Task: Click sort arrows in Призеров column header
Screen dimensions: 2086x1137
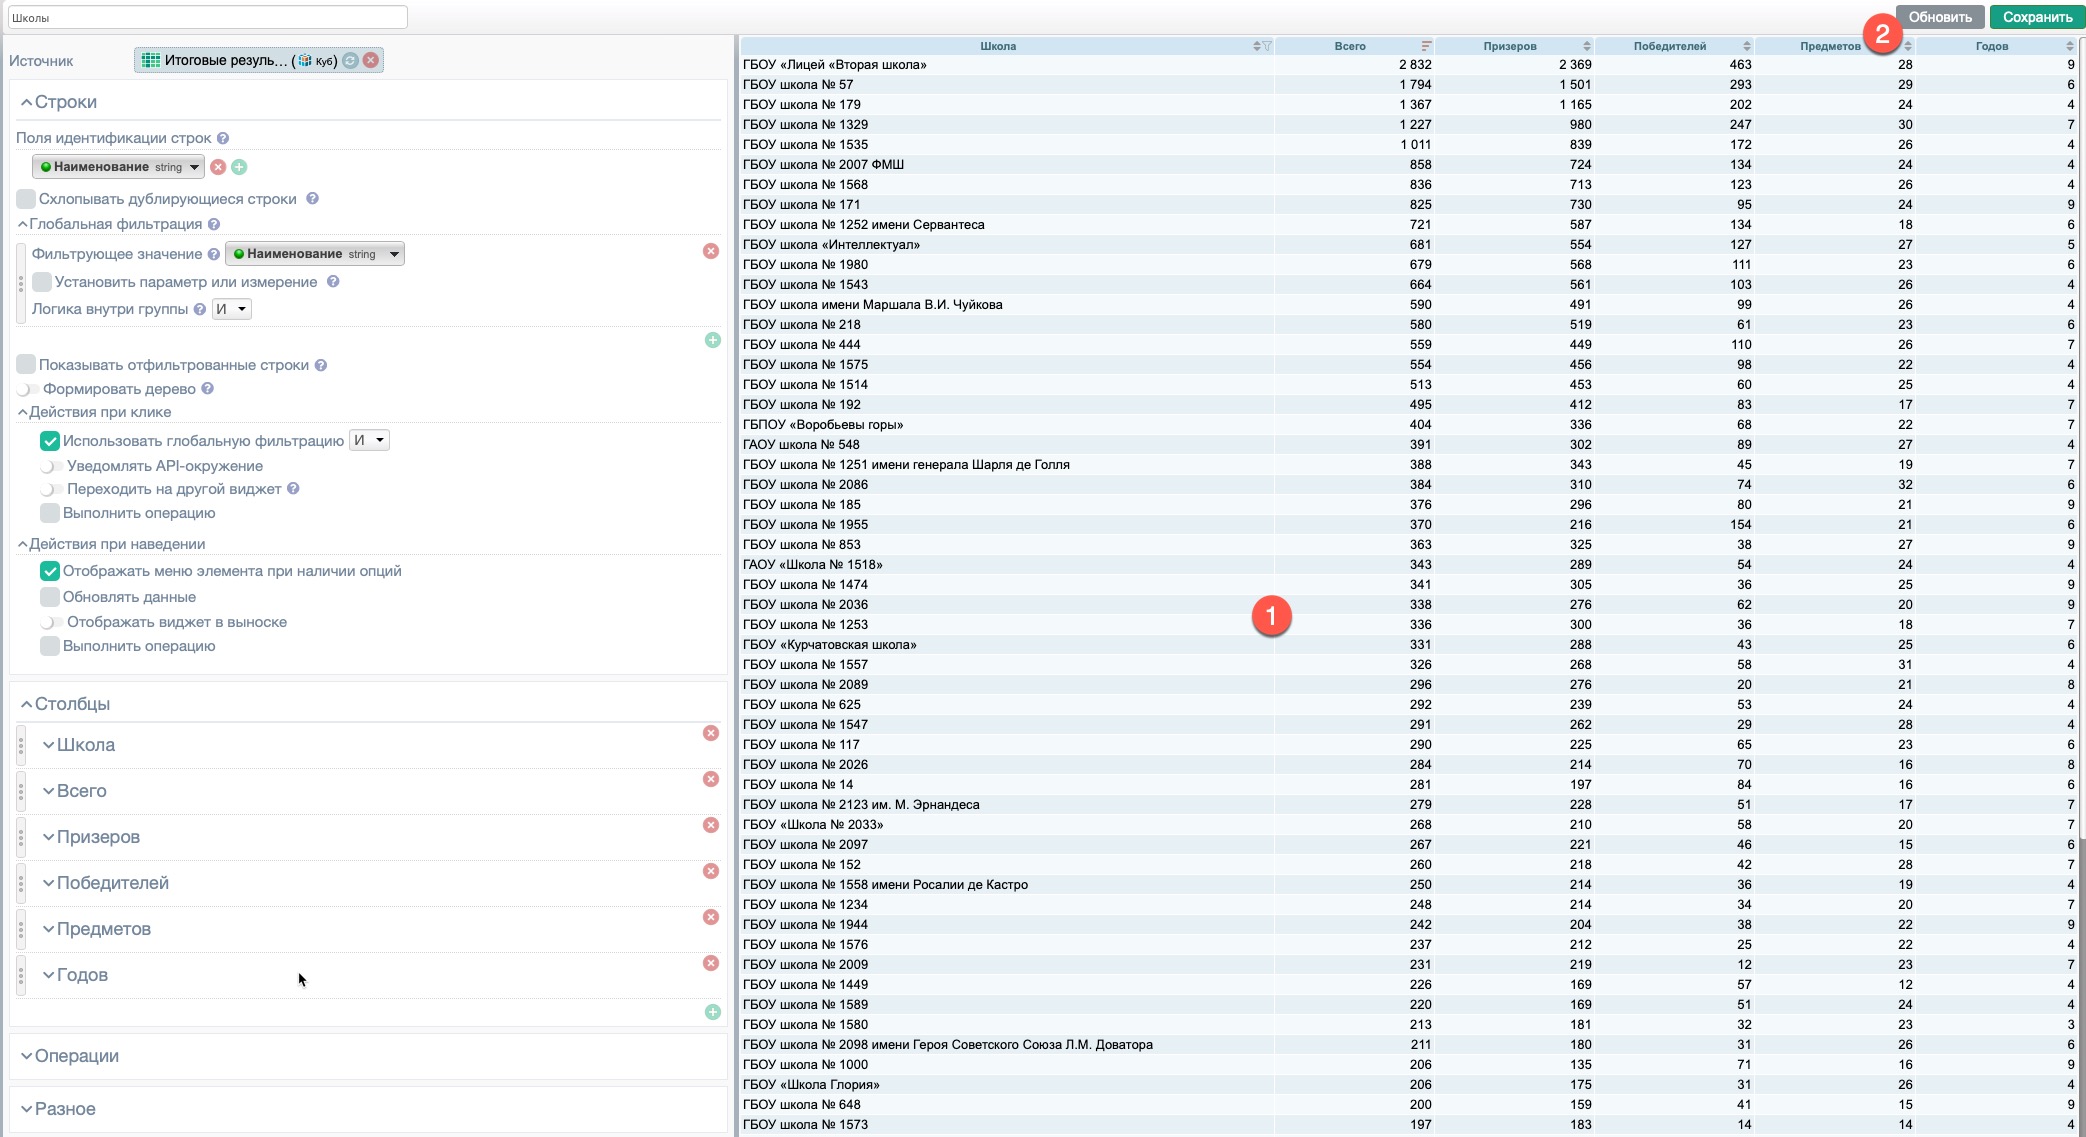Action: pos(1586,46)
